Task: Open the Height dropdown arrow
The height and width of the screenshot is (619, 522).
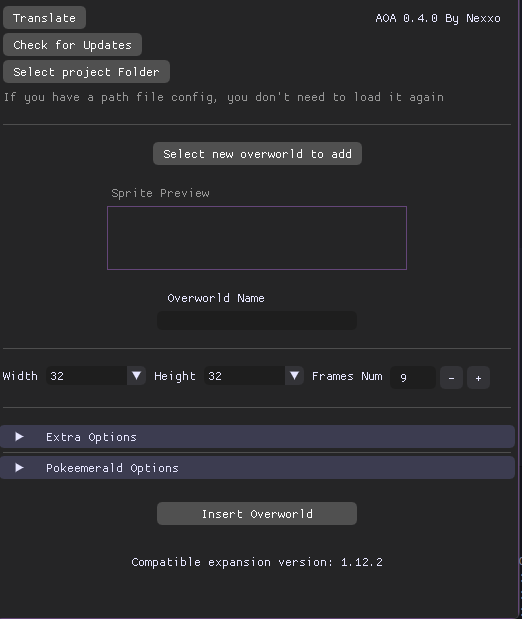Action: click(294, 375)
